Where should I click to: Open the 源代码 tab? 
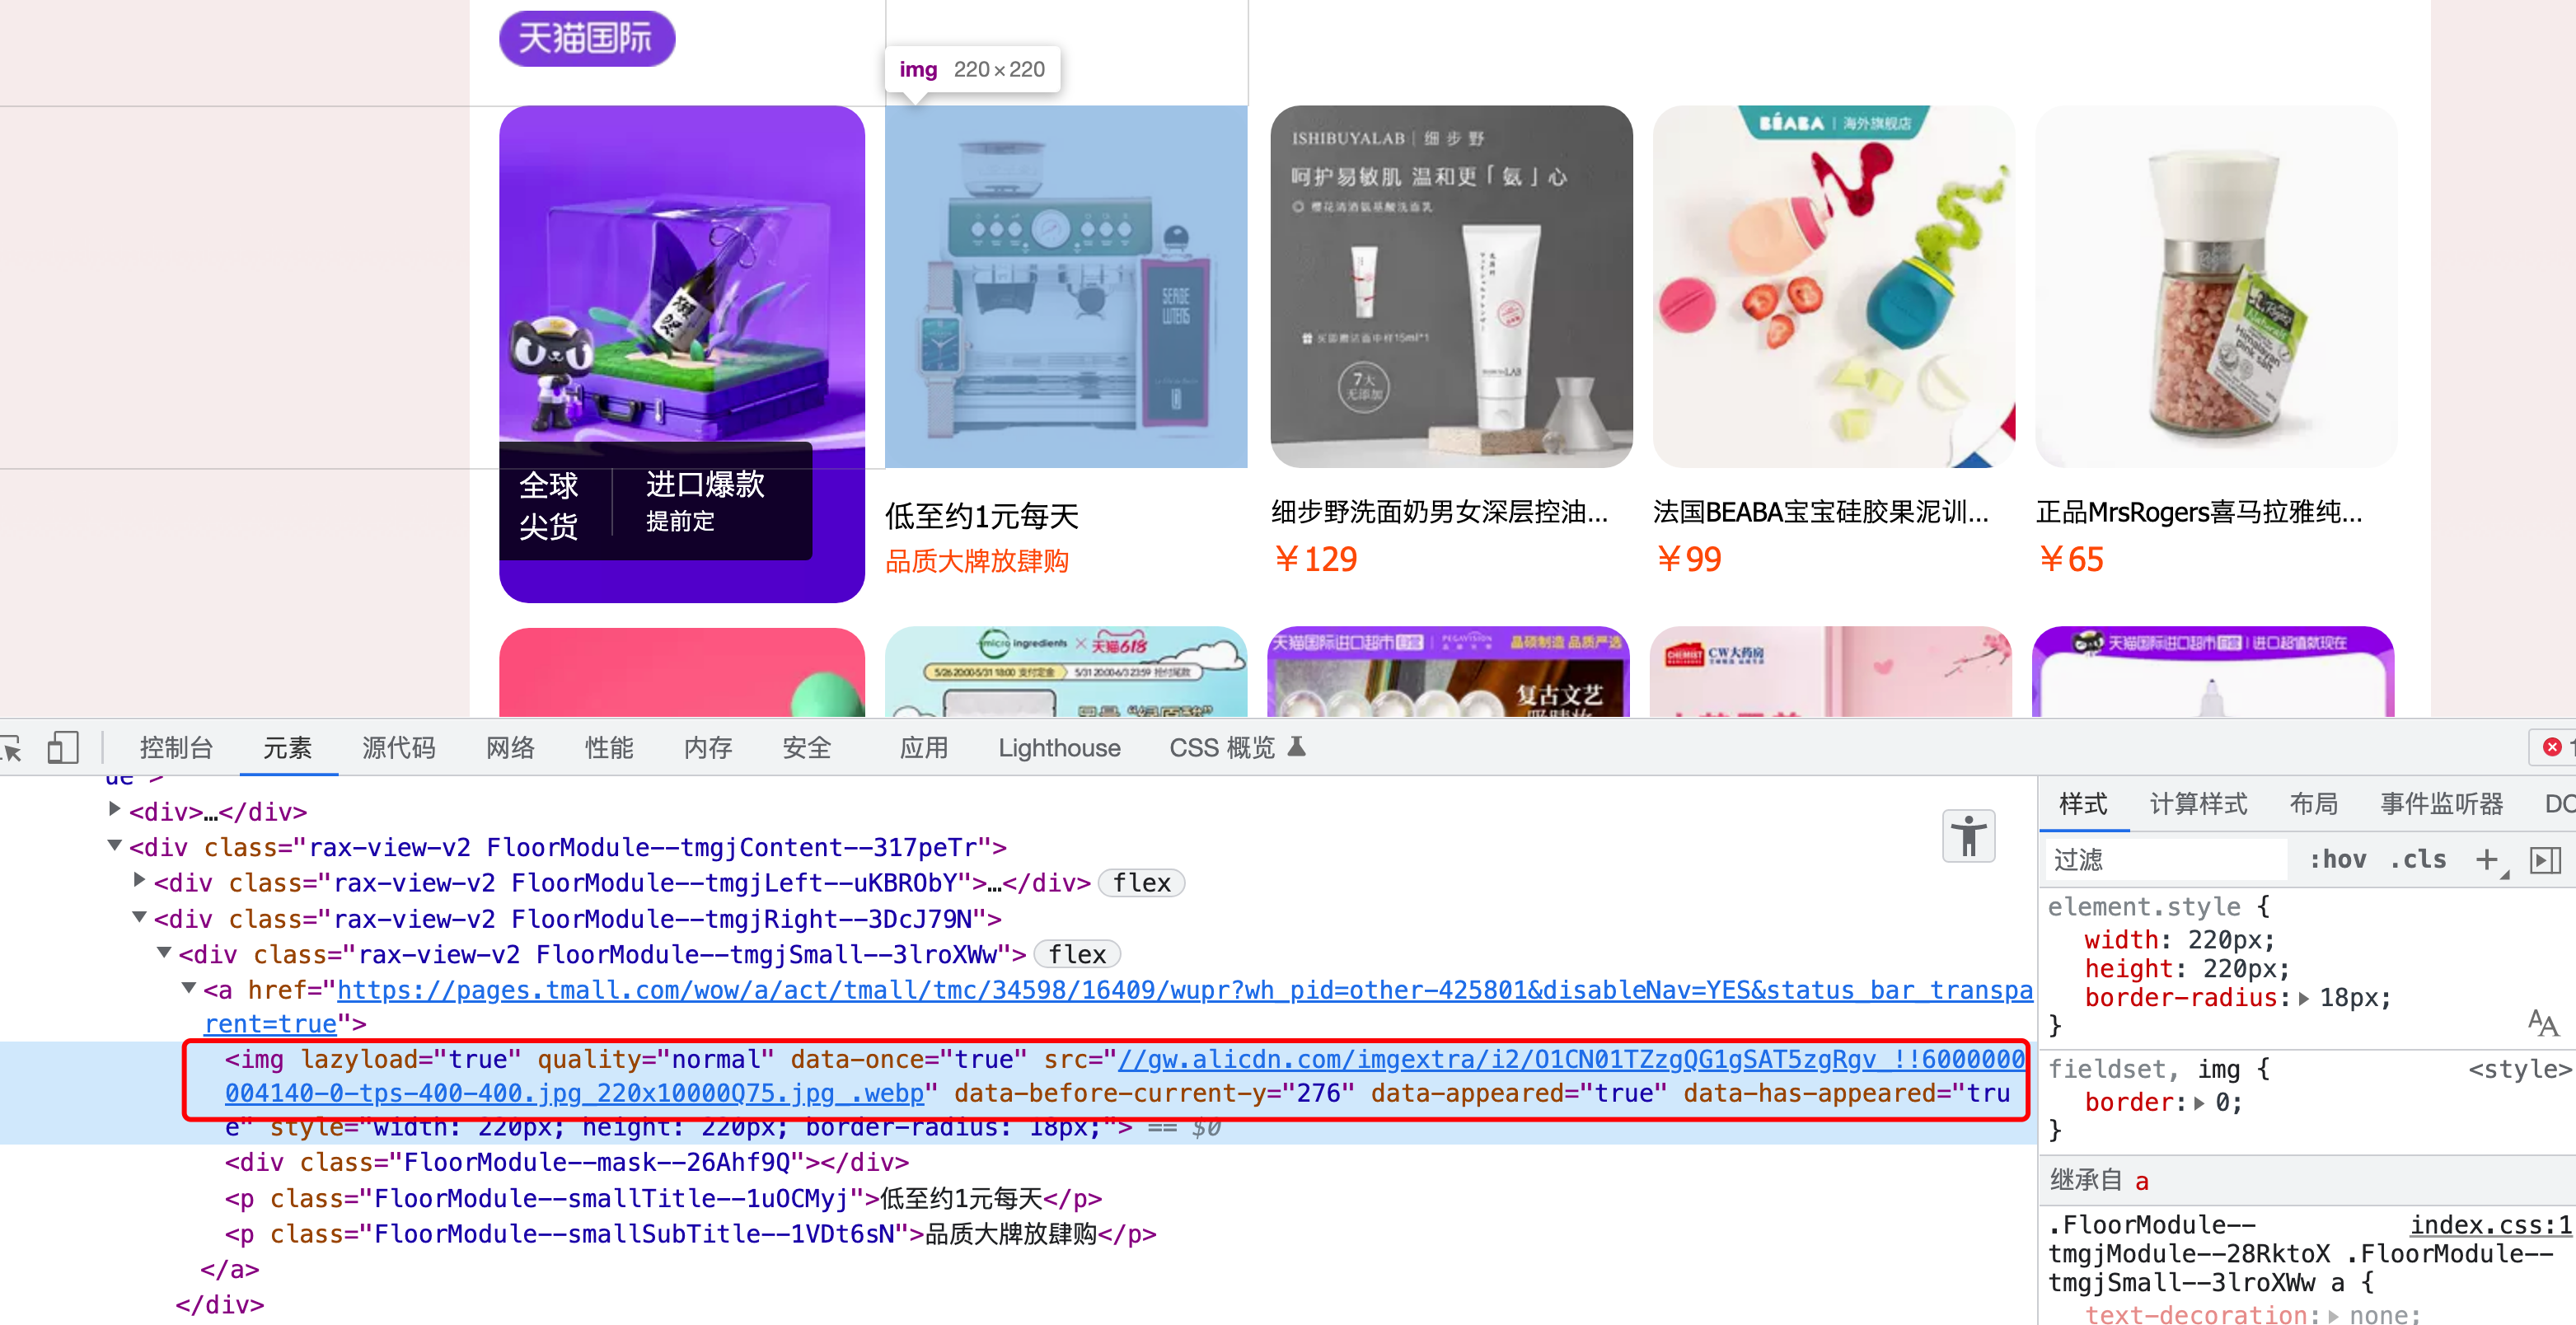coord(399,748)
